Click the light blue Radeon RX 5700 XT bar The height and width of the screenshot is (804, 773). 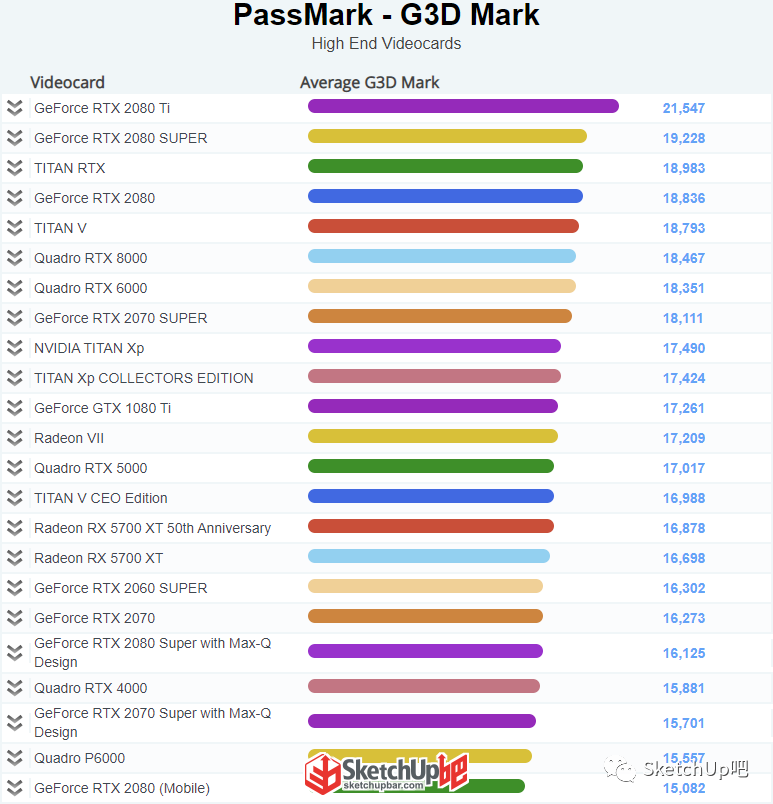click(x=429, y=556)
